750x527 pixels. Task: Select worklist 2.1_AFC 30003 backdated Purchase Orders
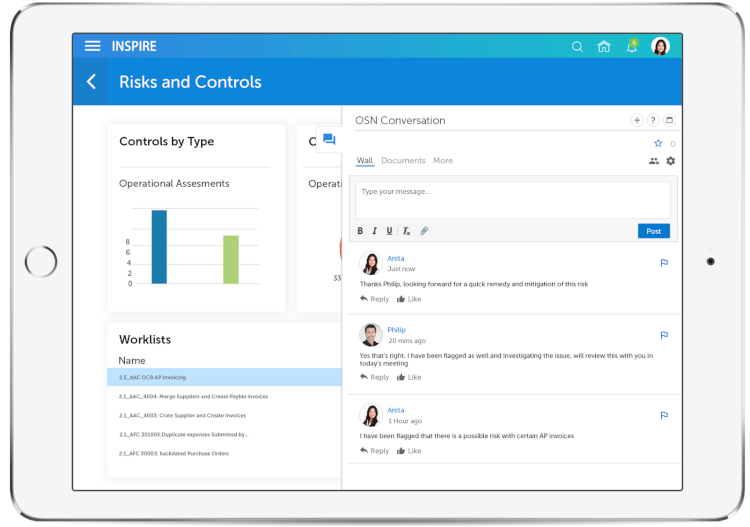[224, 453]
